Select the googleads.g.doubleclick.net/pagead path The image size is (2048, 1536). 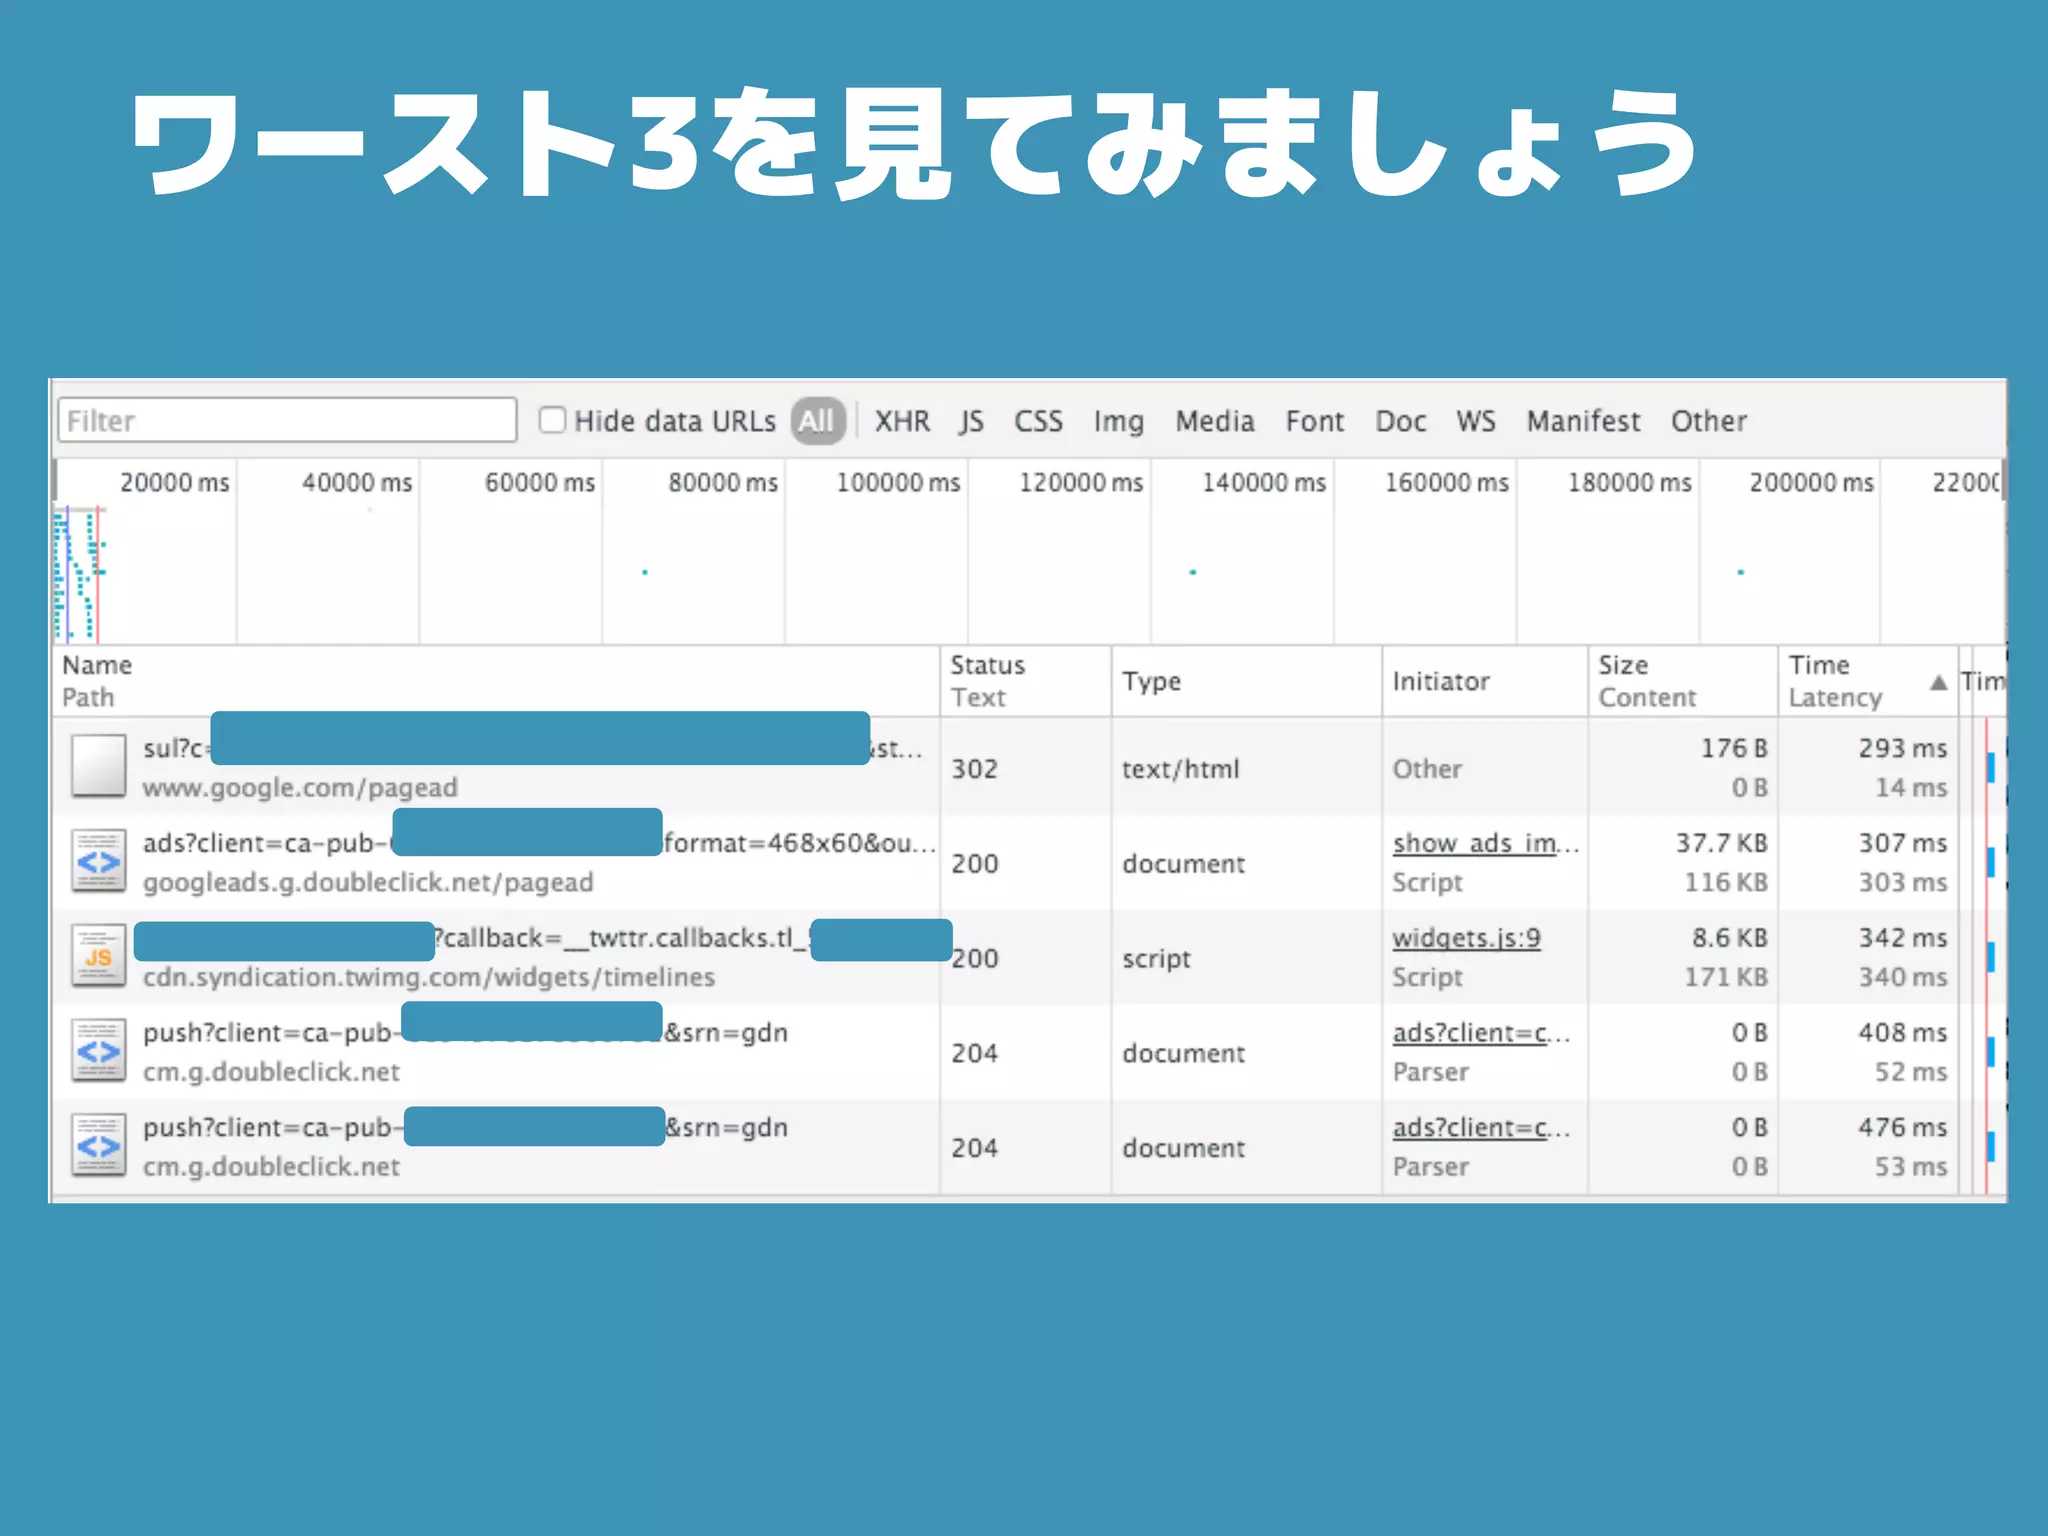(x=368, y=883)
